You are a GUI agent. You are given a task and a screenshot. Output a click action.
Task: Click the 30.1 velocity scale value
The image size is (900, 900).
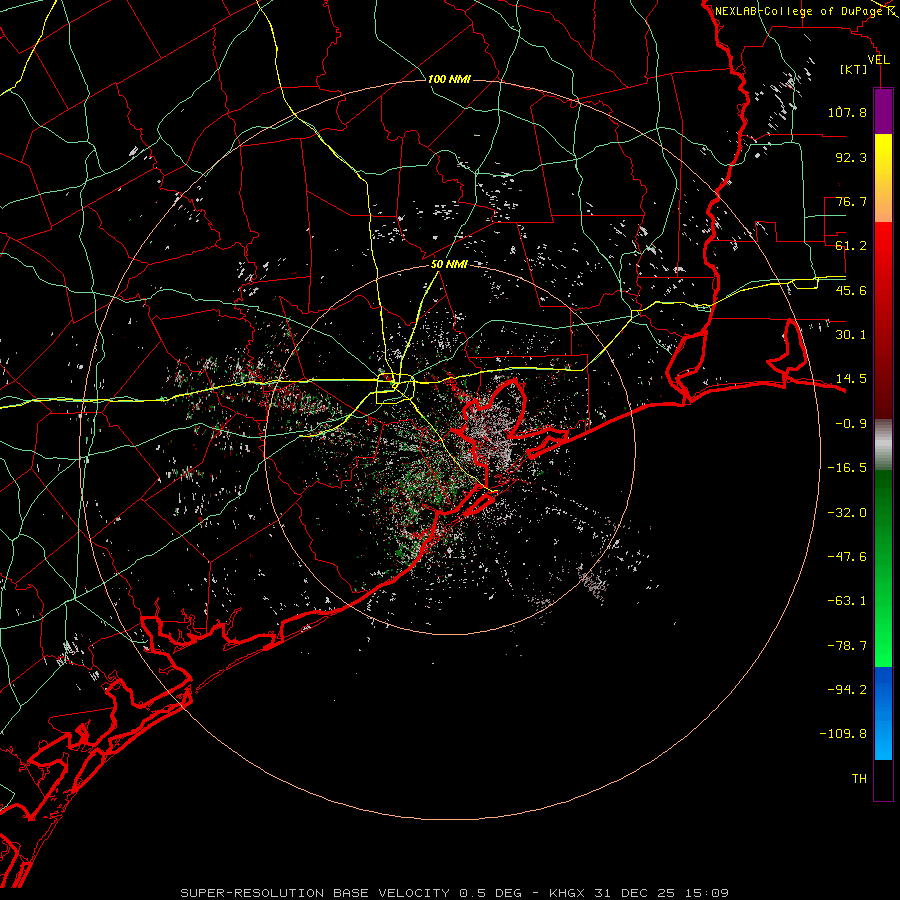click(x=851, y=335)
